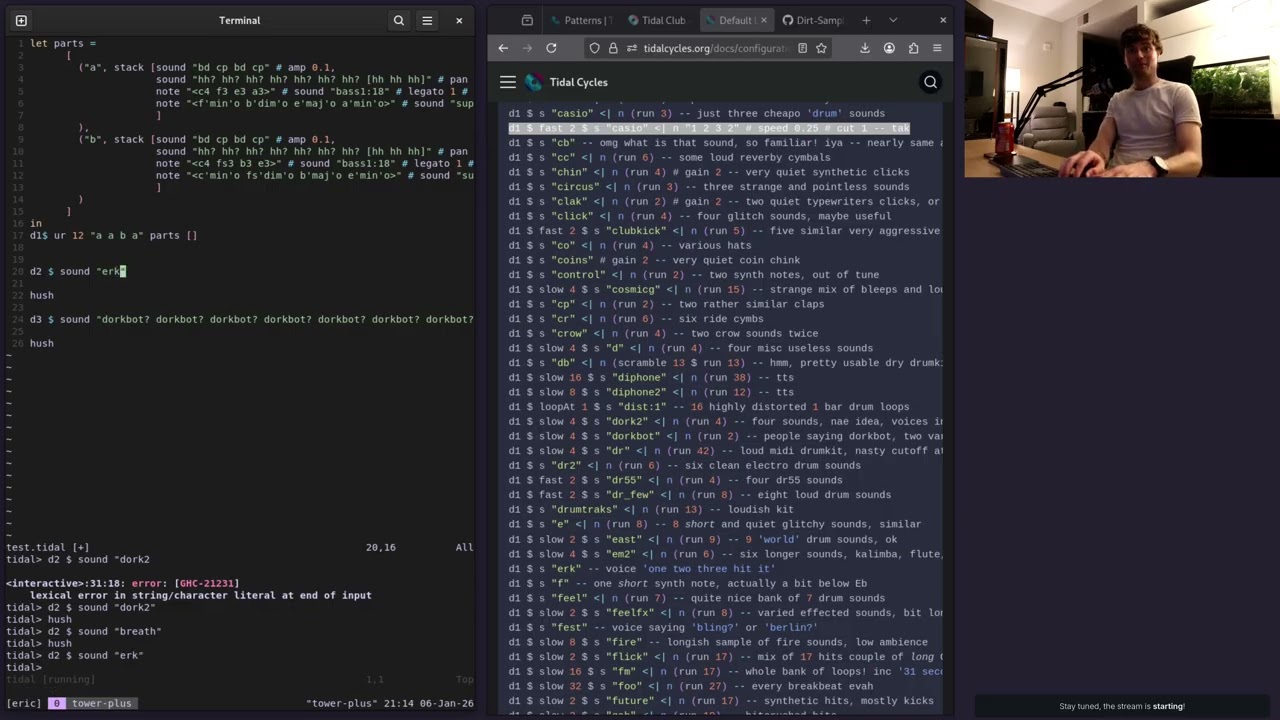This screenshot has height=720, width=1280.
Task: Click the "east" world drum sounds line
Action: click(x=703, y=539)
